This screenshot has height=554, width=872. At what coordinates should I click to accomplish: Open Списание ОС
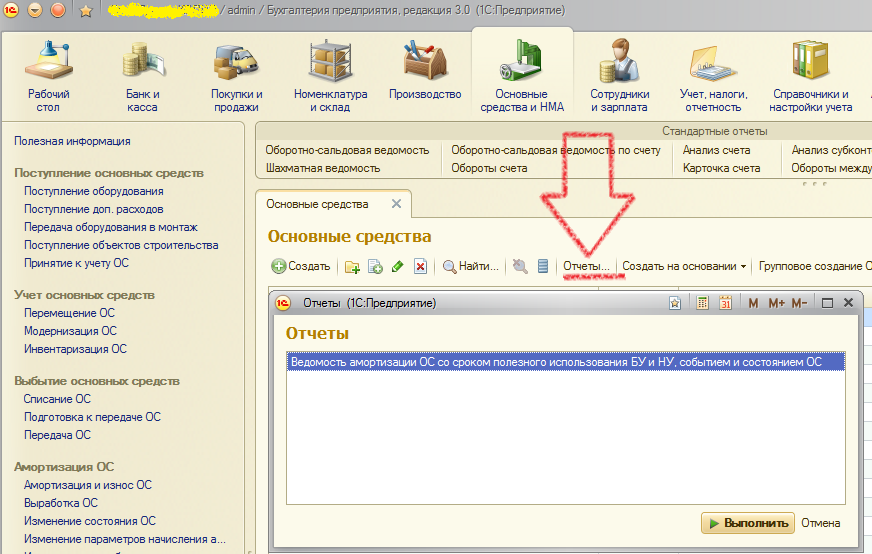pyautogui.click(x=57, y=399)
